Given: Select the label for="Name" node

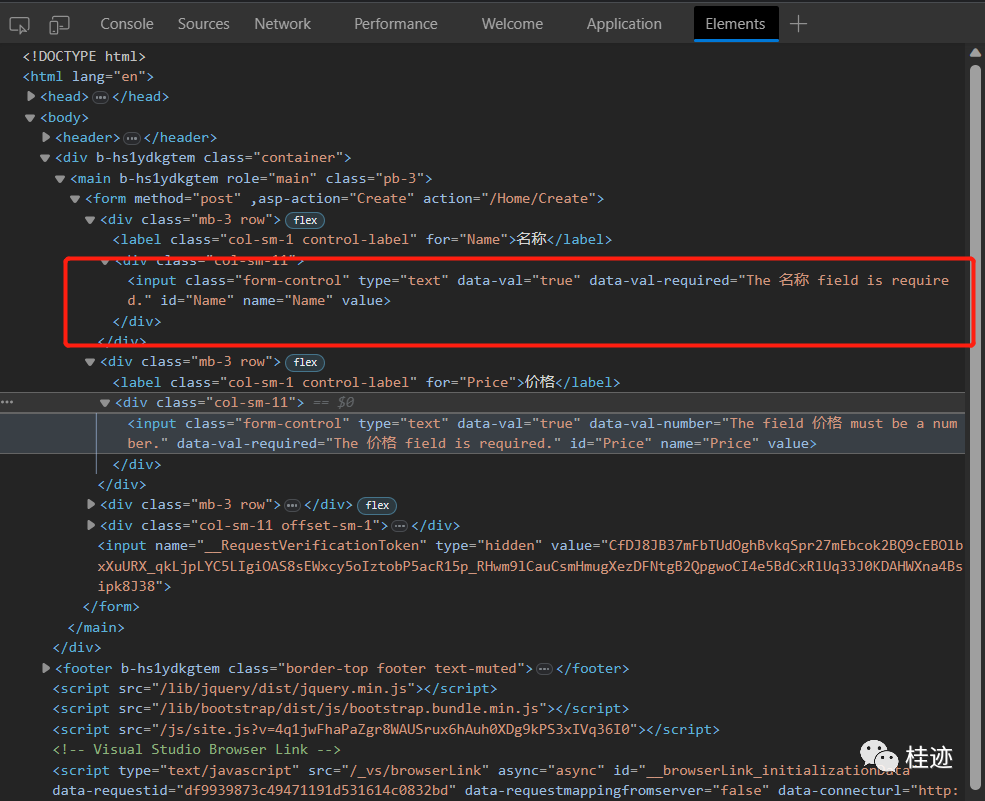Looking at the screenshot, I should [362, 239].
